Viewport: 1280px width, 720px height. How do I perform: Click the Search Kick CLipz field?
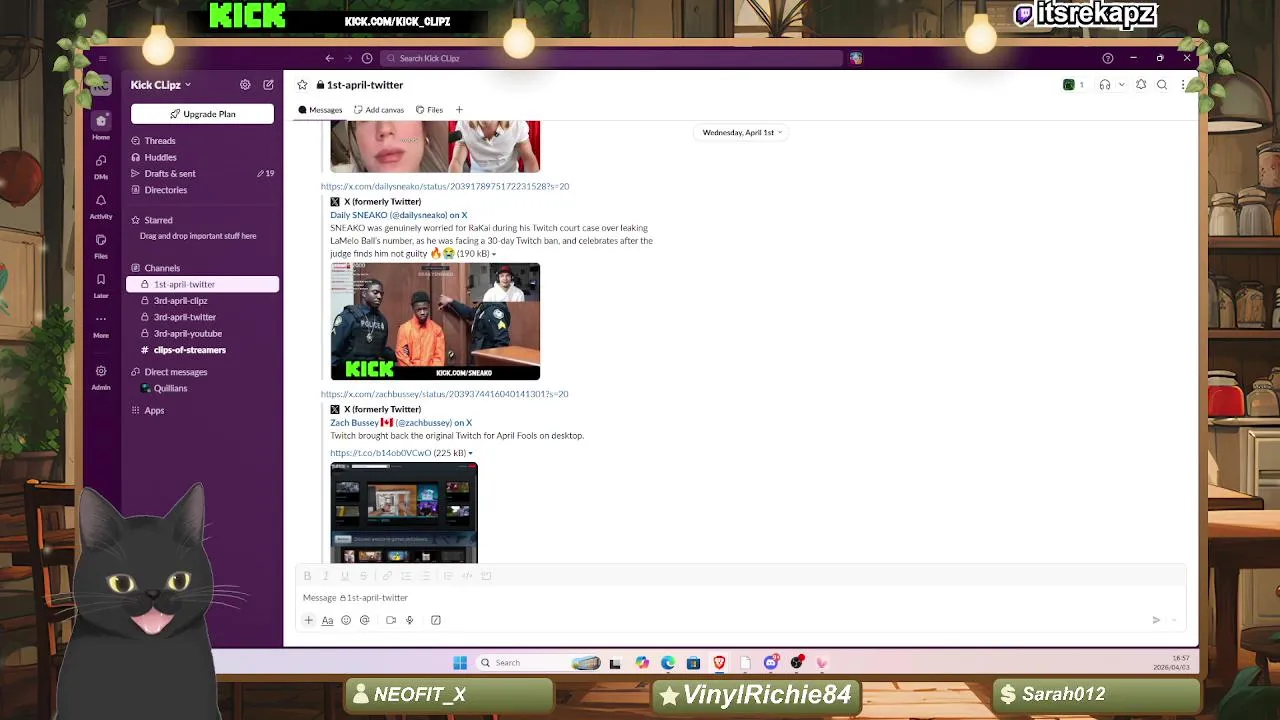(x=612, y=58)
